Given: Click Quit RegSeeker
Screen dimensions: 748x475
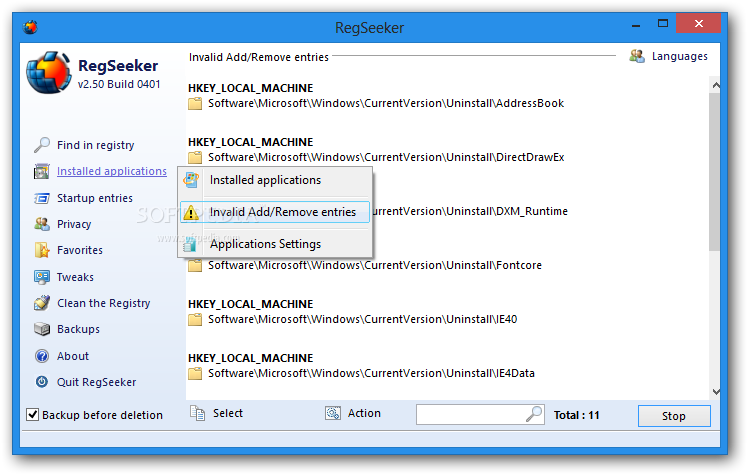Looking at the screenshot, I should (96, 382).
